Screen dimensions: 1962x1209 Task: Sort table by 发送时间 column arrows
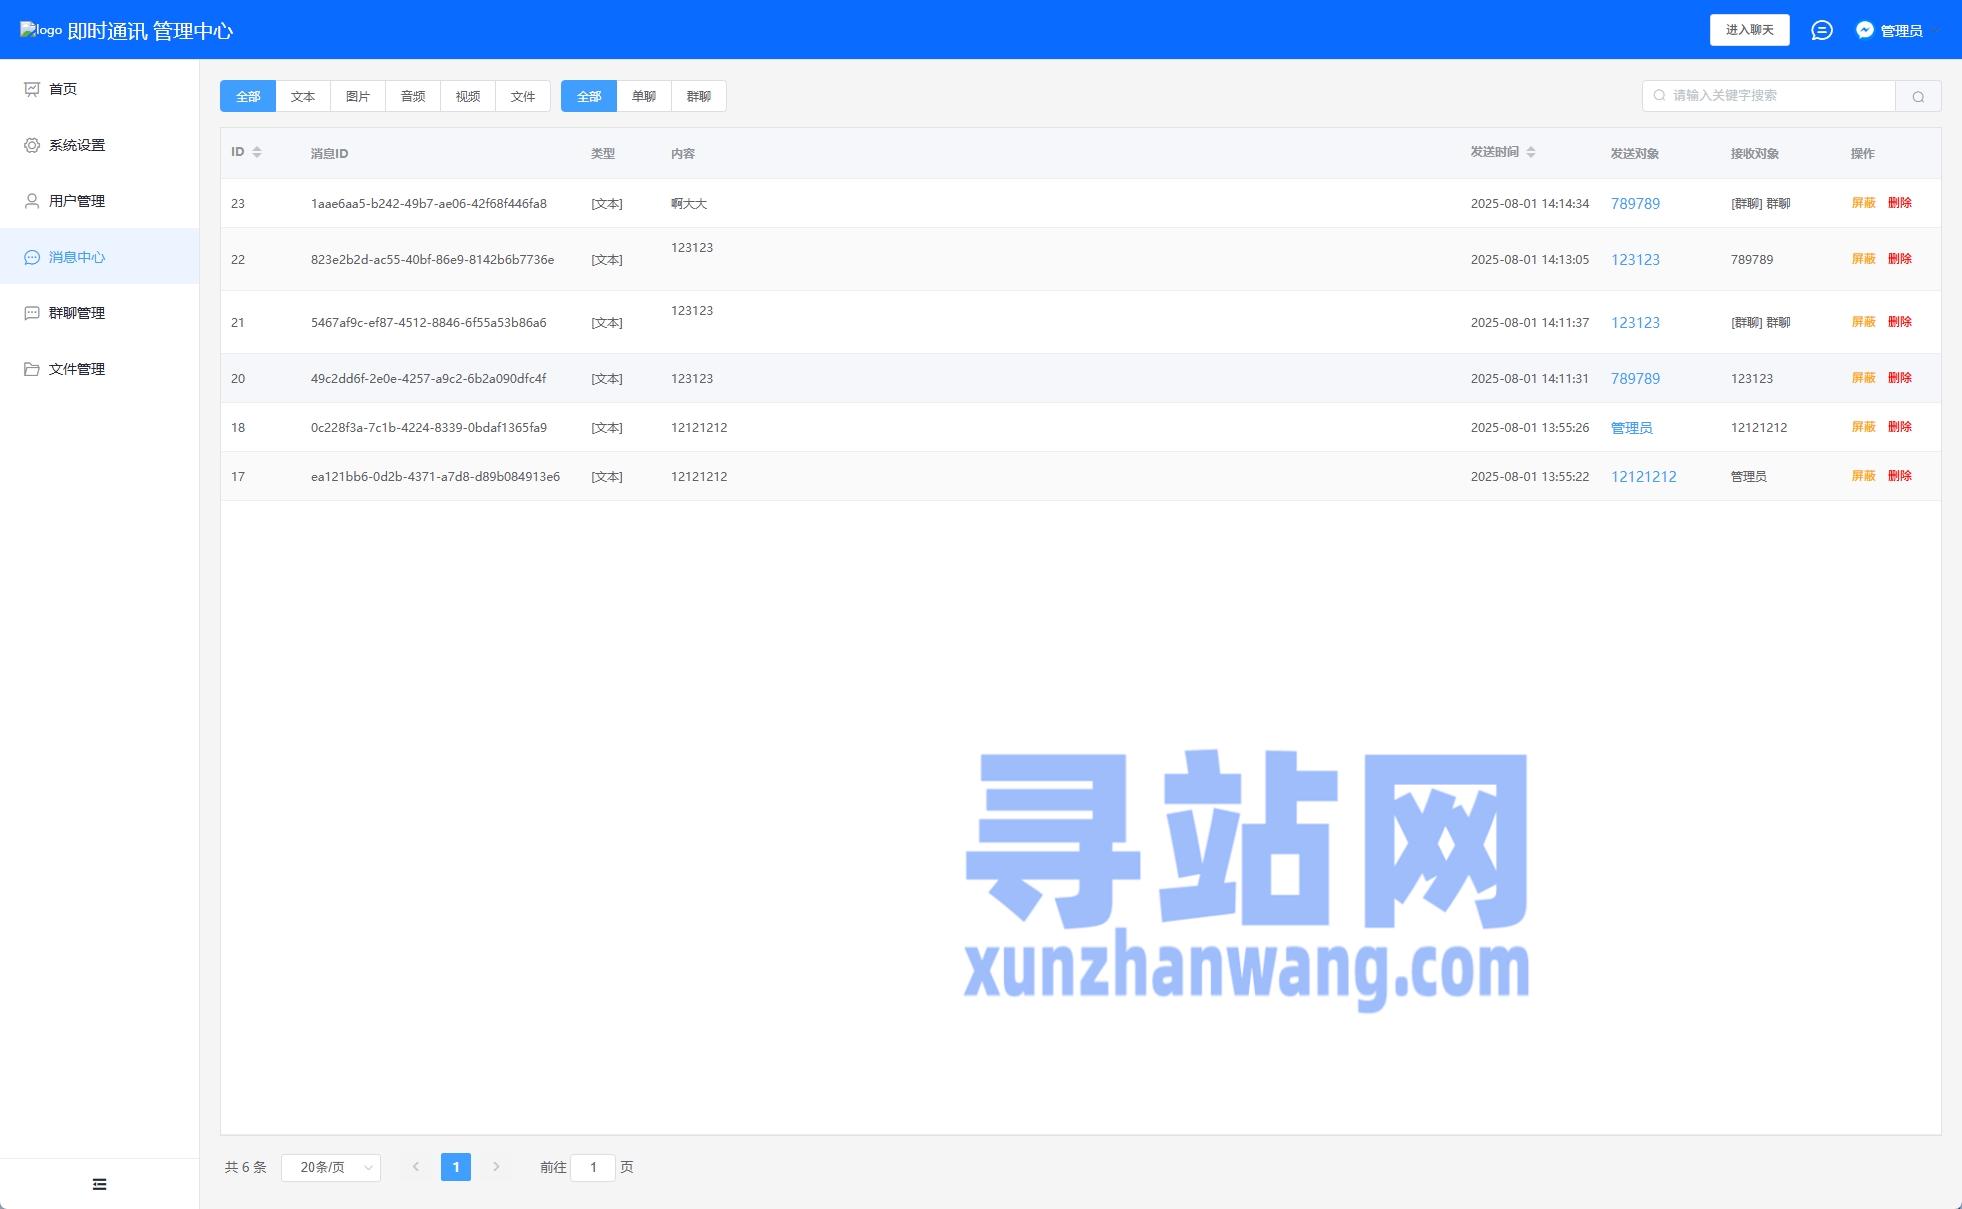coord(1531,152)
